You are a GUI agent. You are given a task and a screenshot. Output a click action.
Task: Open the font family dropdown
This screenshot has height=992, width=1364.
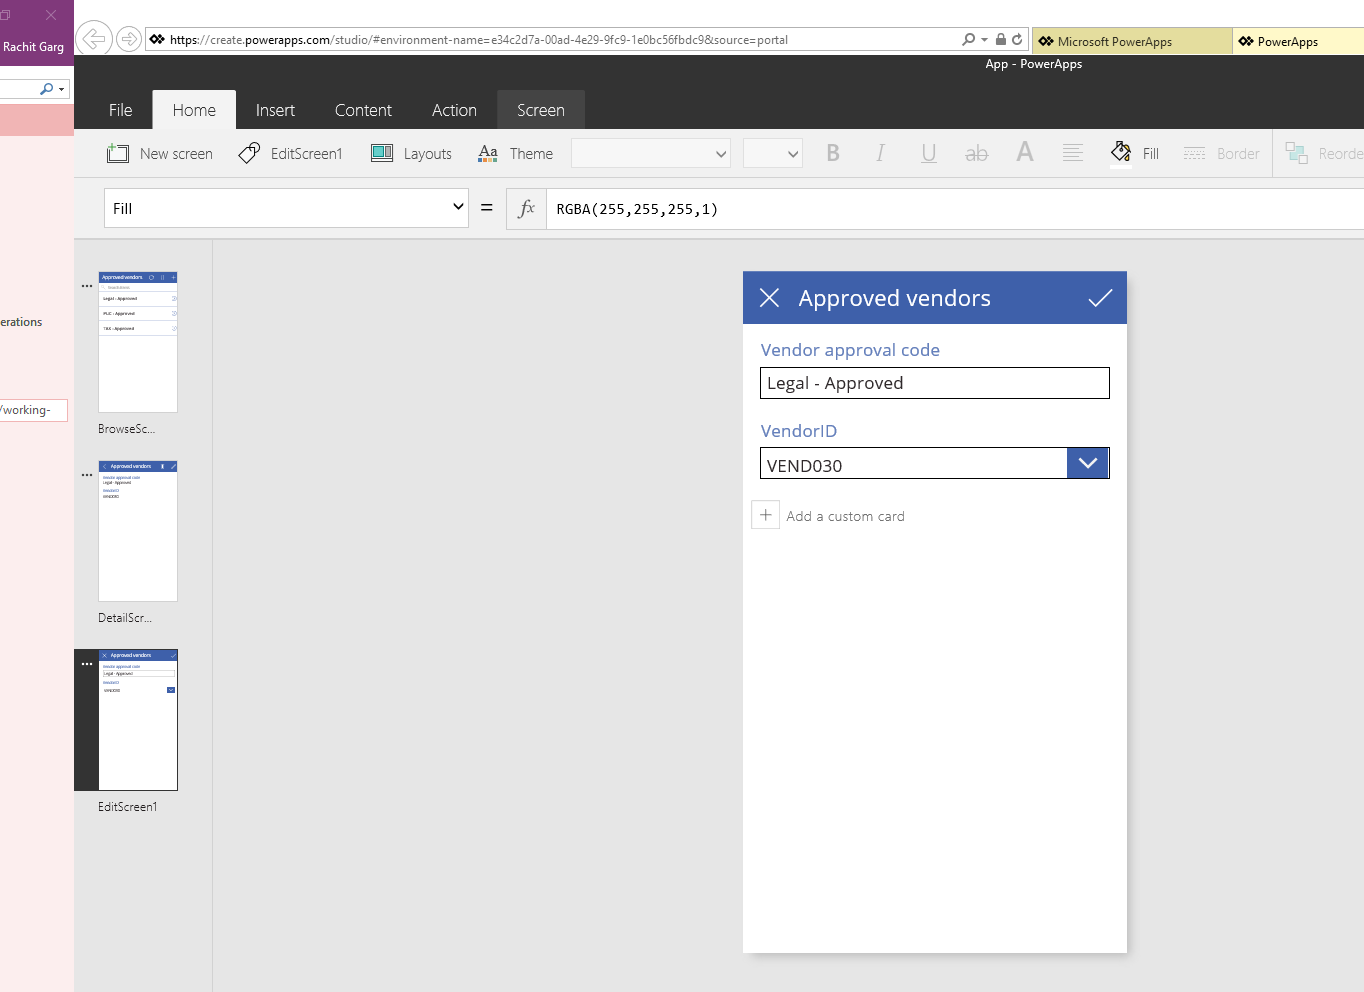[x=650, y=154]
